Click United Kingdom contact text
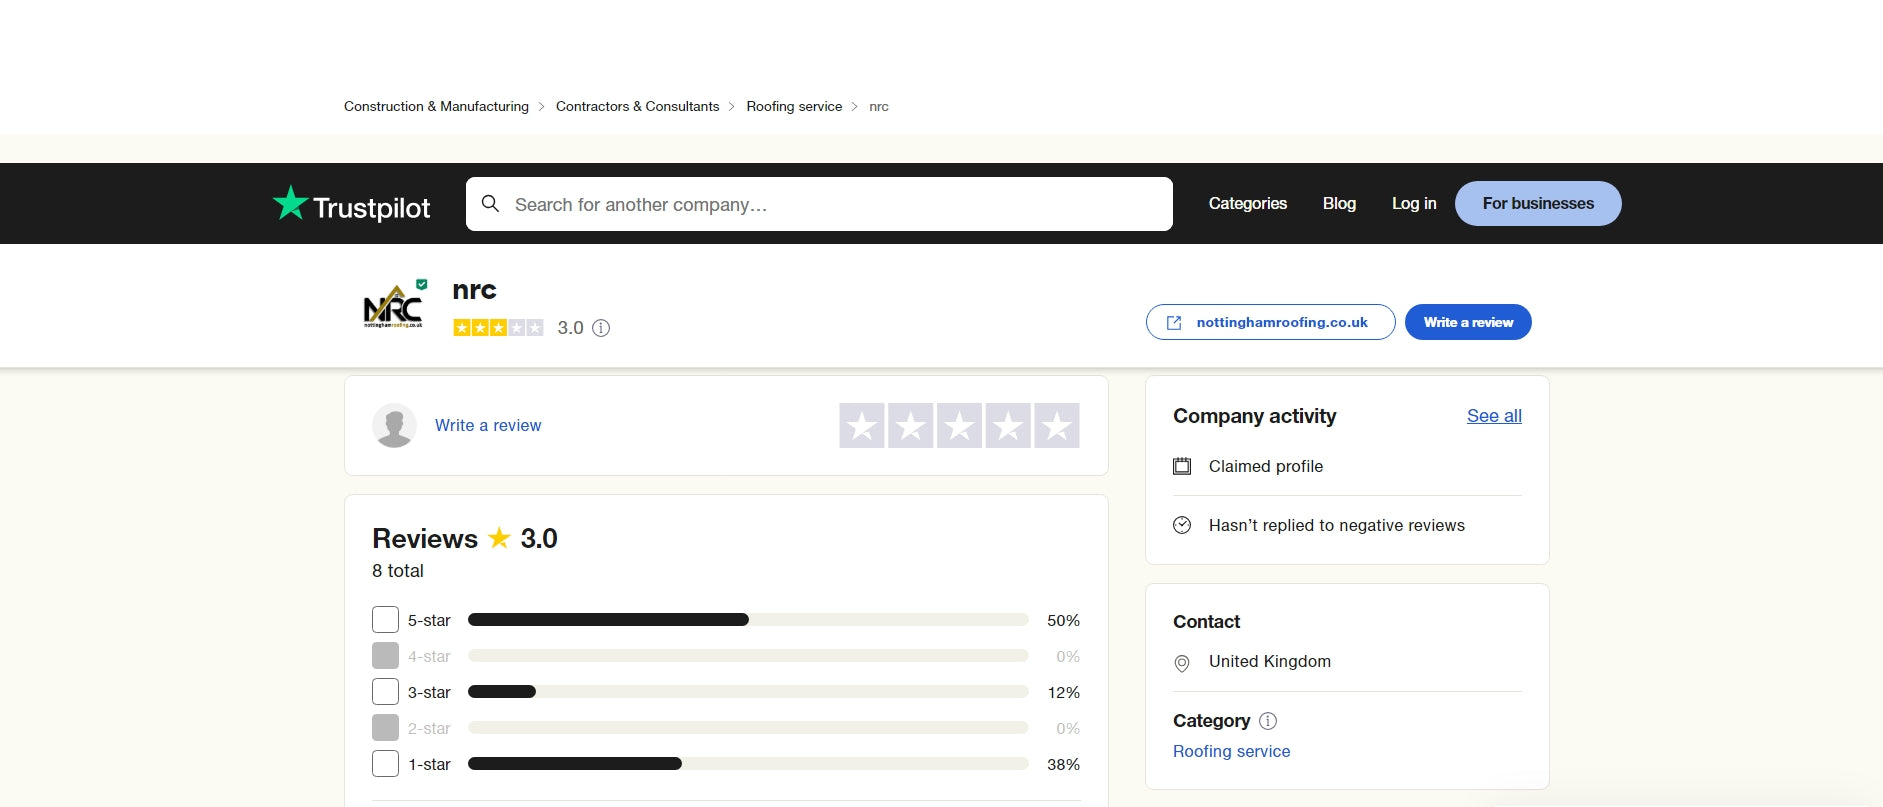This screenshot has width=1883, height=807. pyautogui.click(x=1270, y=661)
